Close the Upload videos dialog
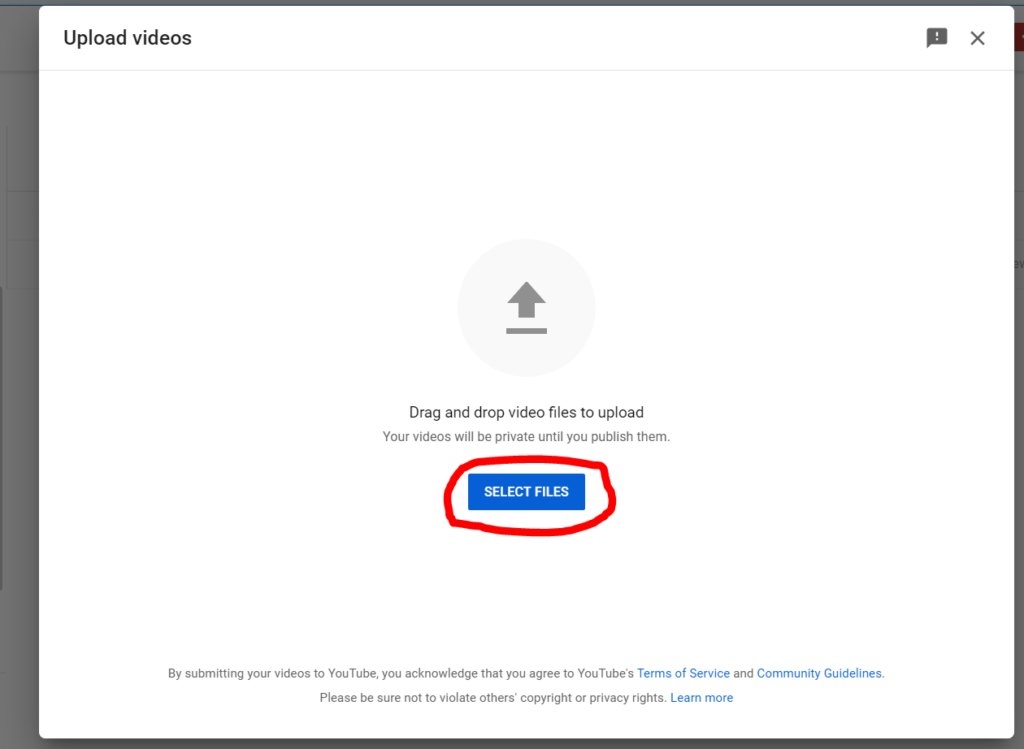 click(977, 39)
